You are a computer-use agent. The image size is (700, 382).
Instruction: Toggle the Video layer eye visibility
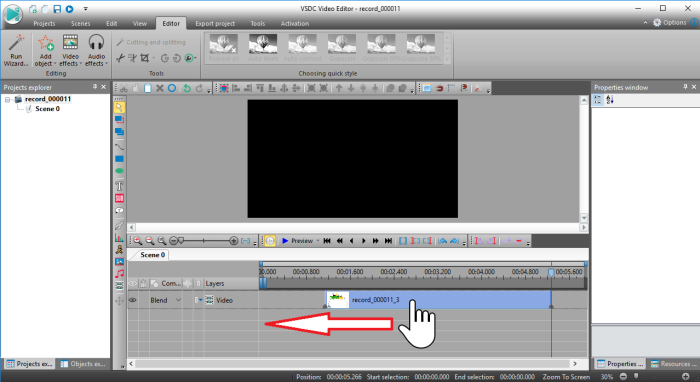(x=133, y=300)
